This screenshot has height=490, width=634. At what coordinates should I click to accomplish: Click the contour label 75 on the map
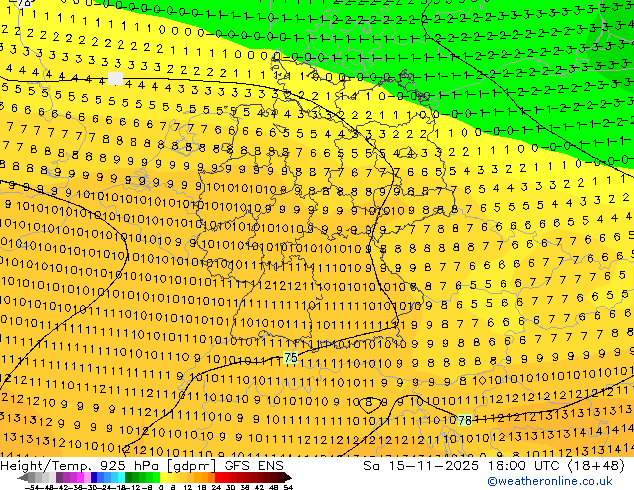[291, 357]
